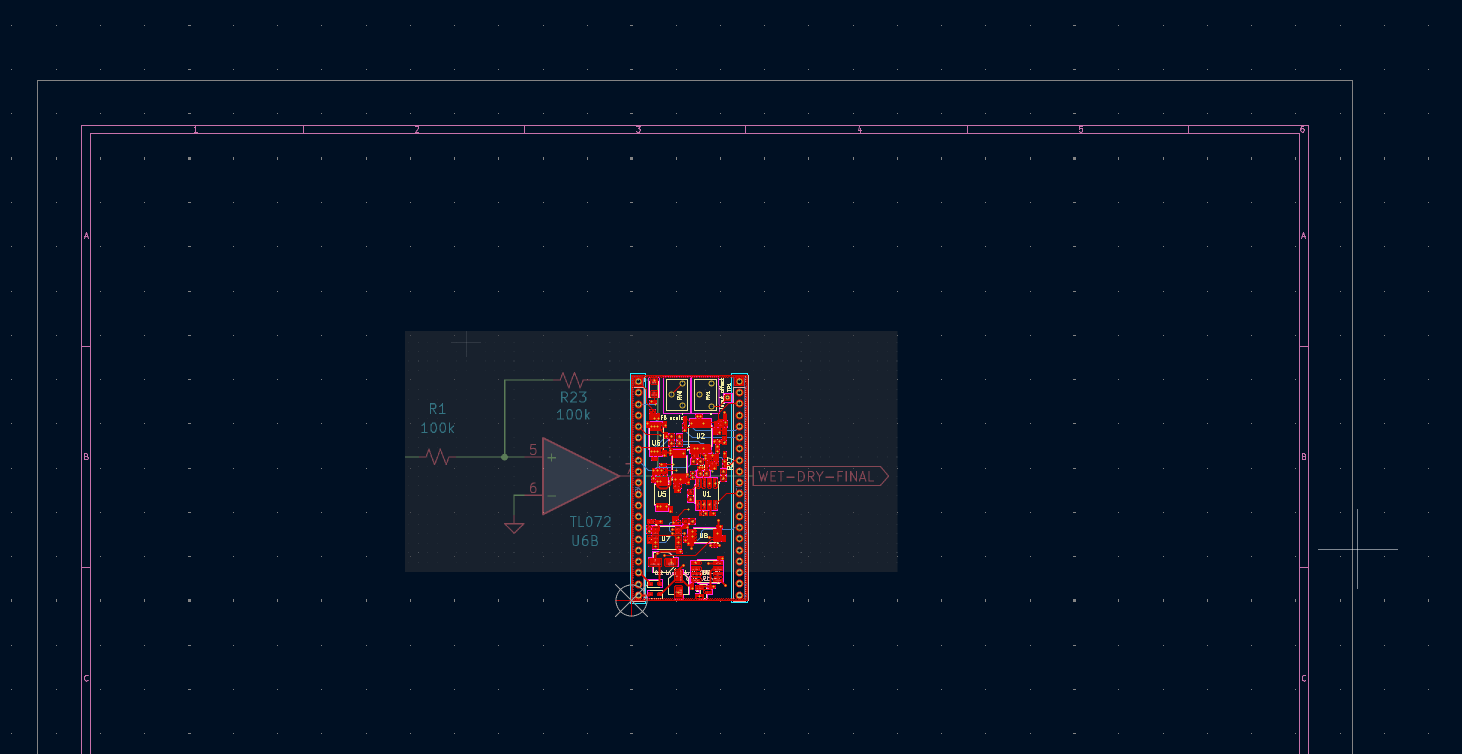1462x754 pixels.
Task: Select the TL072 value text
Action: click(590, 522)
